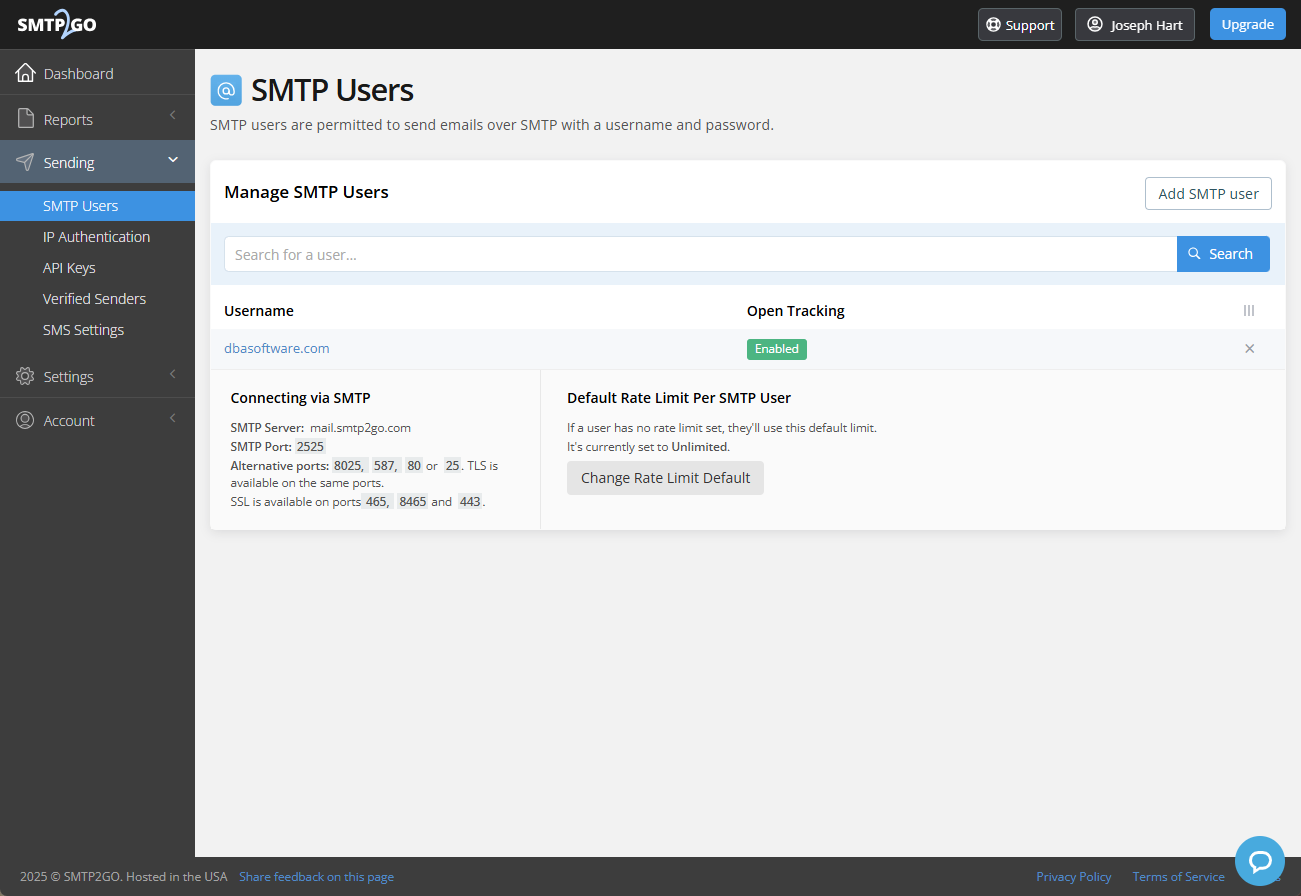Expand the Account submenu chevron

(172, 418)
